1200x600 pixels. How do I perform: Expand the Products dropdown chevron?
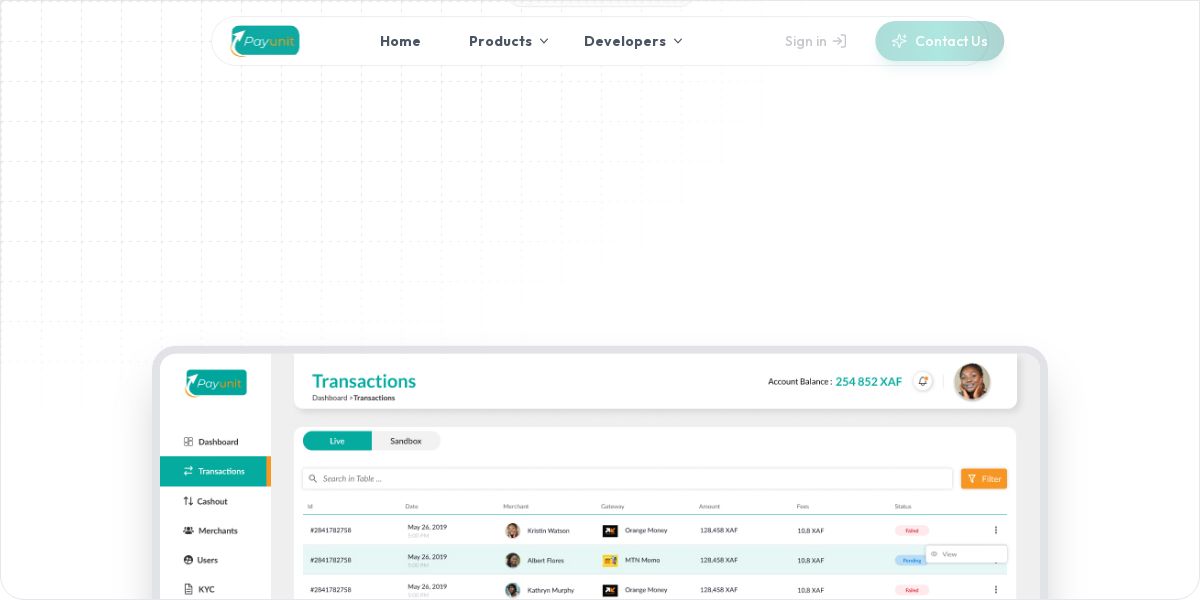(x=544, y=41)
